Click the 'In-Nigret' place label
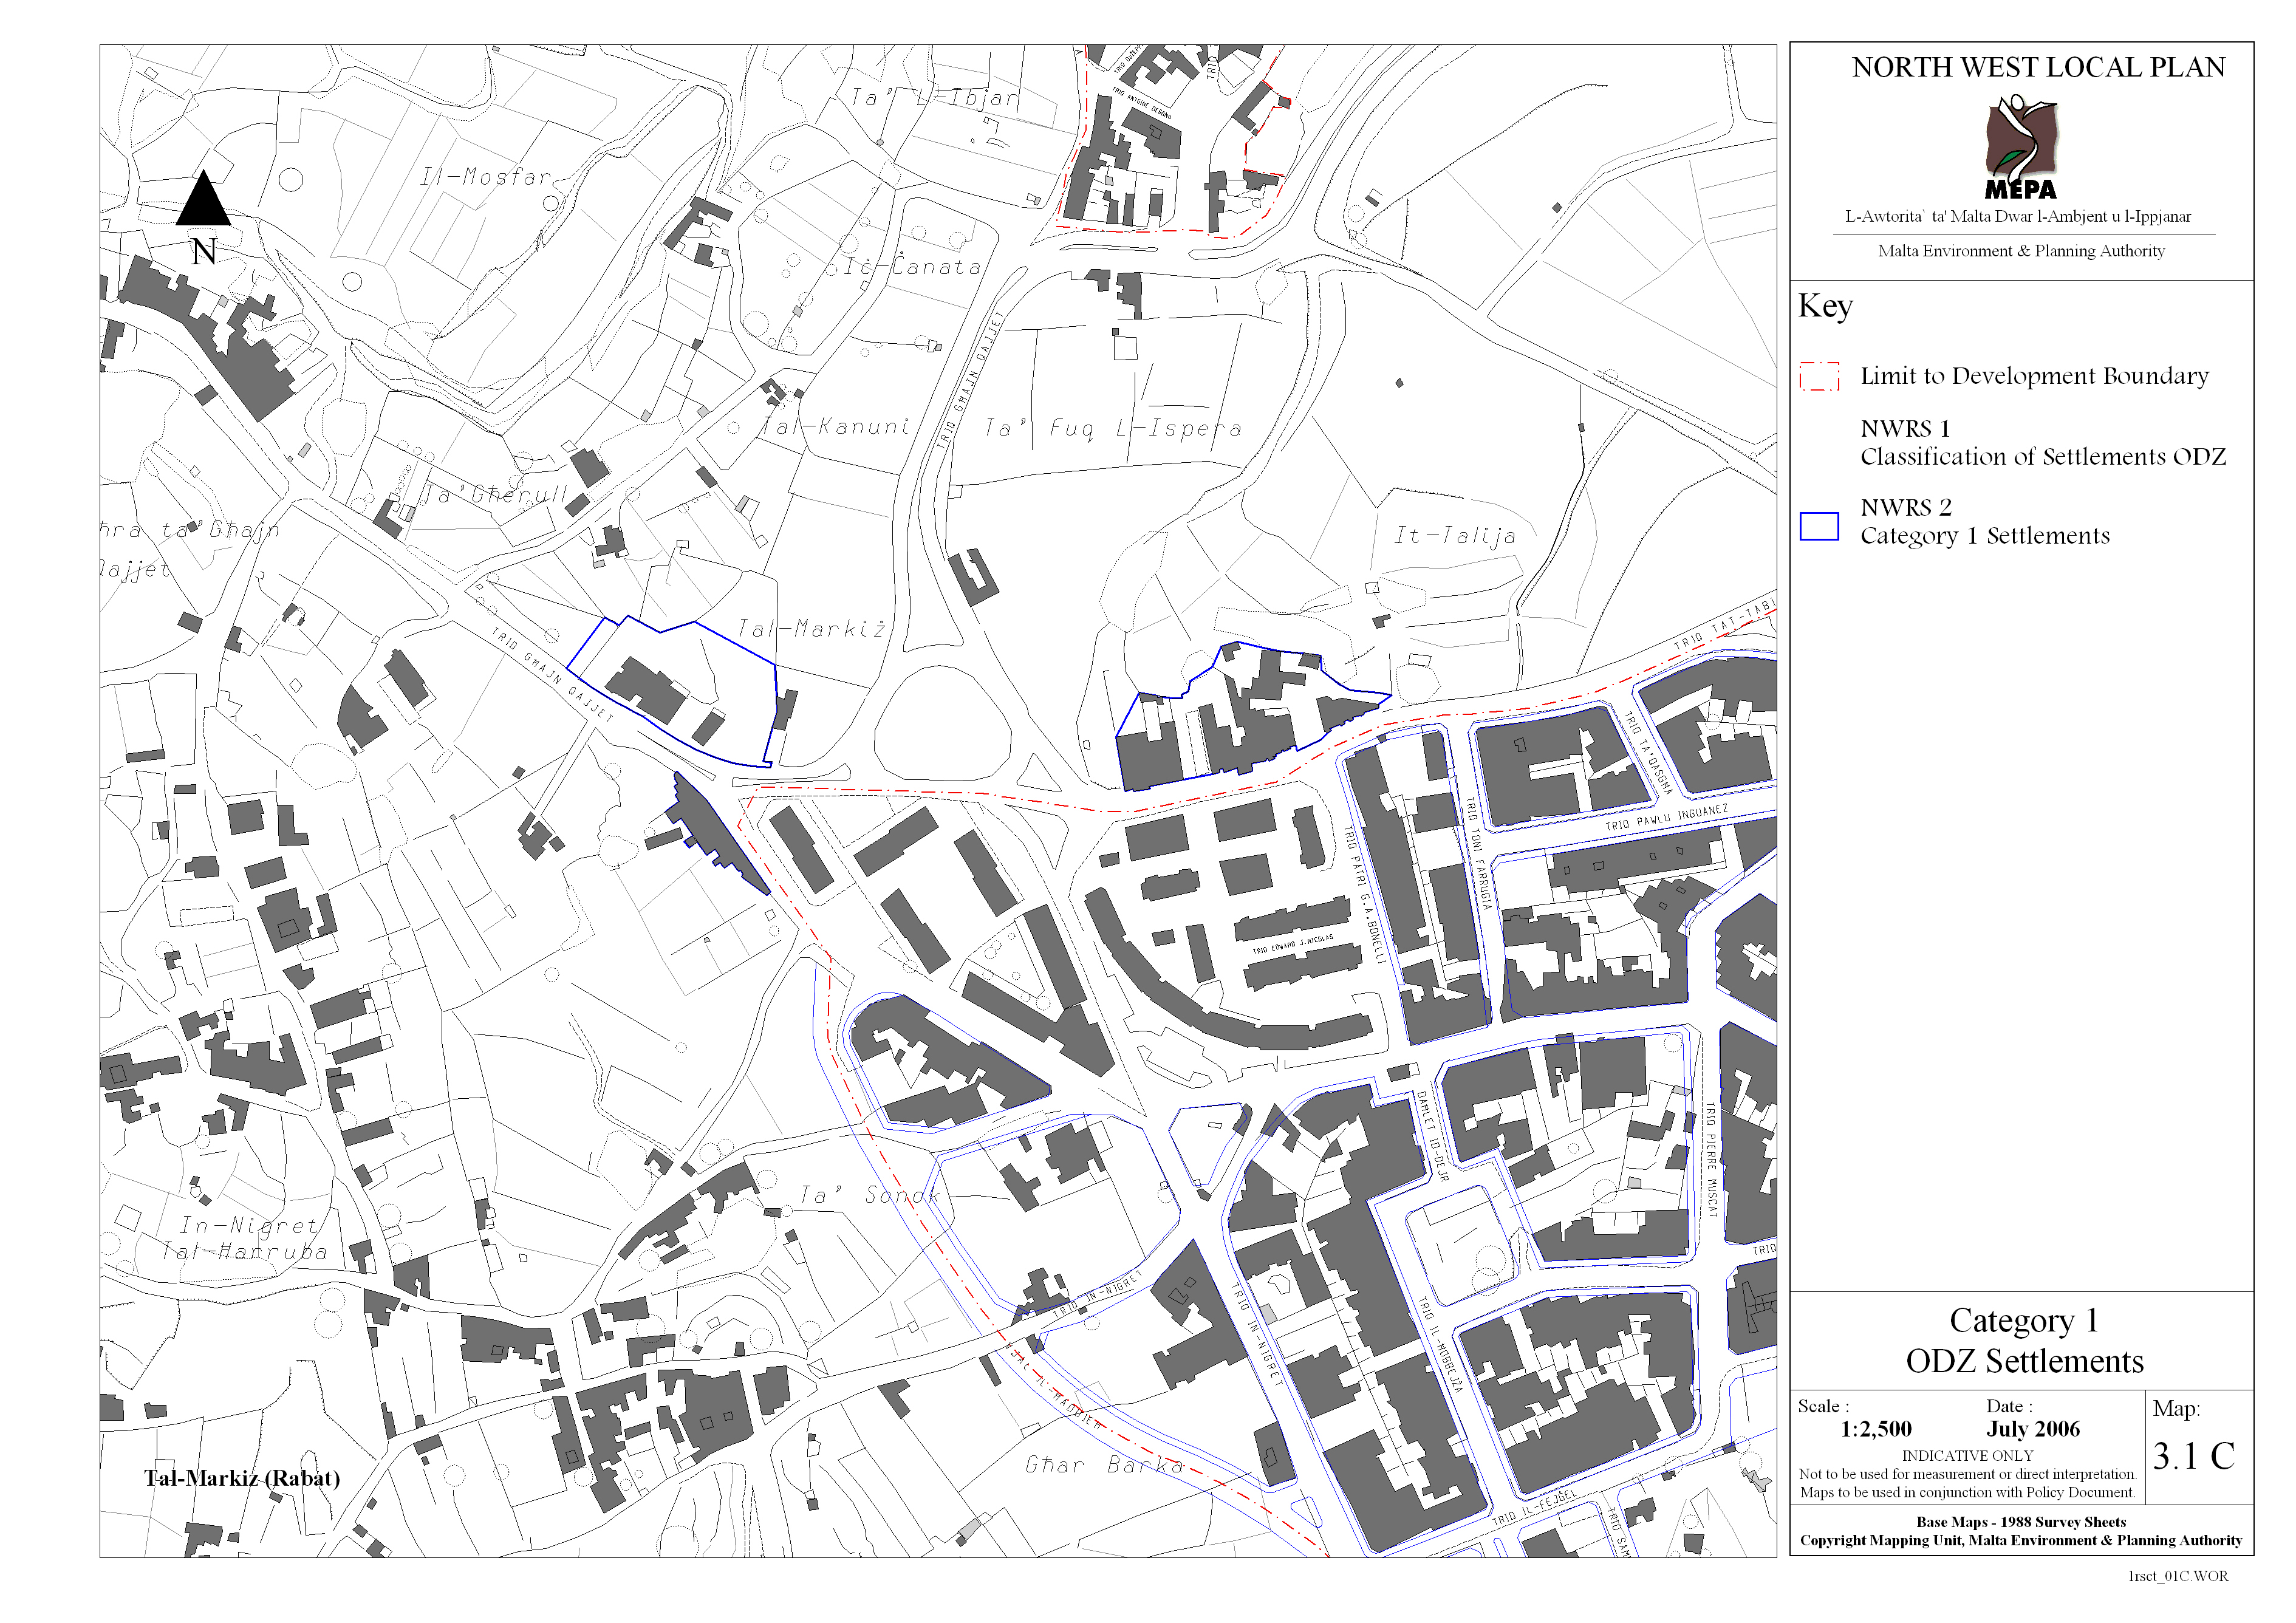The image size is (2296, 1623). click(248, 1225)
